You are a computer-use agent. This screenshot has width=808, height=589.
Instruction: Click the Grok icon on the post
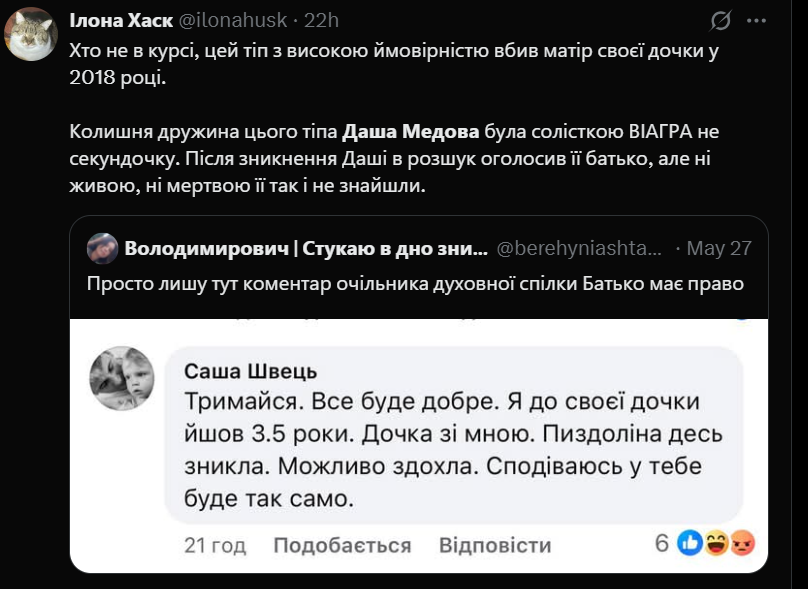click(720, 20)
